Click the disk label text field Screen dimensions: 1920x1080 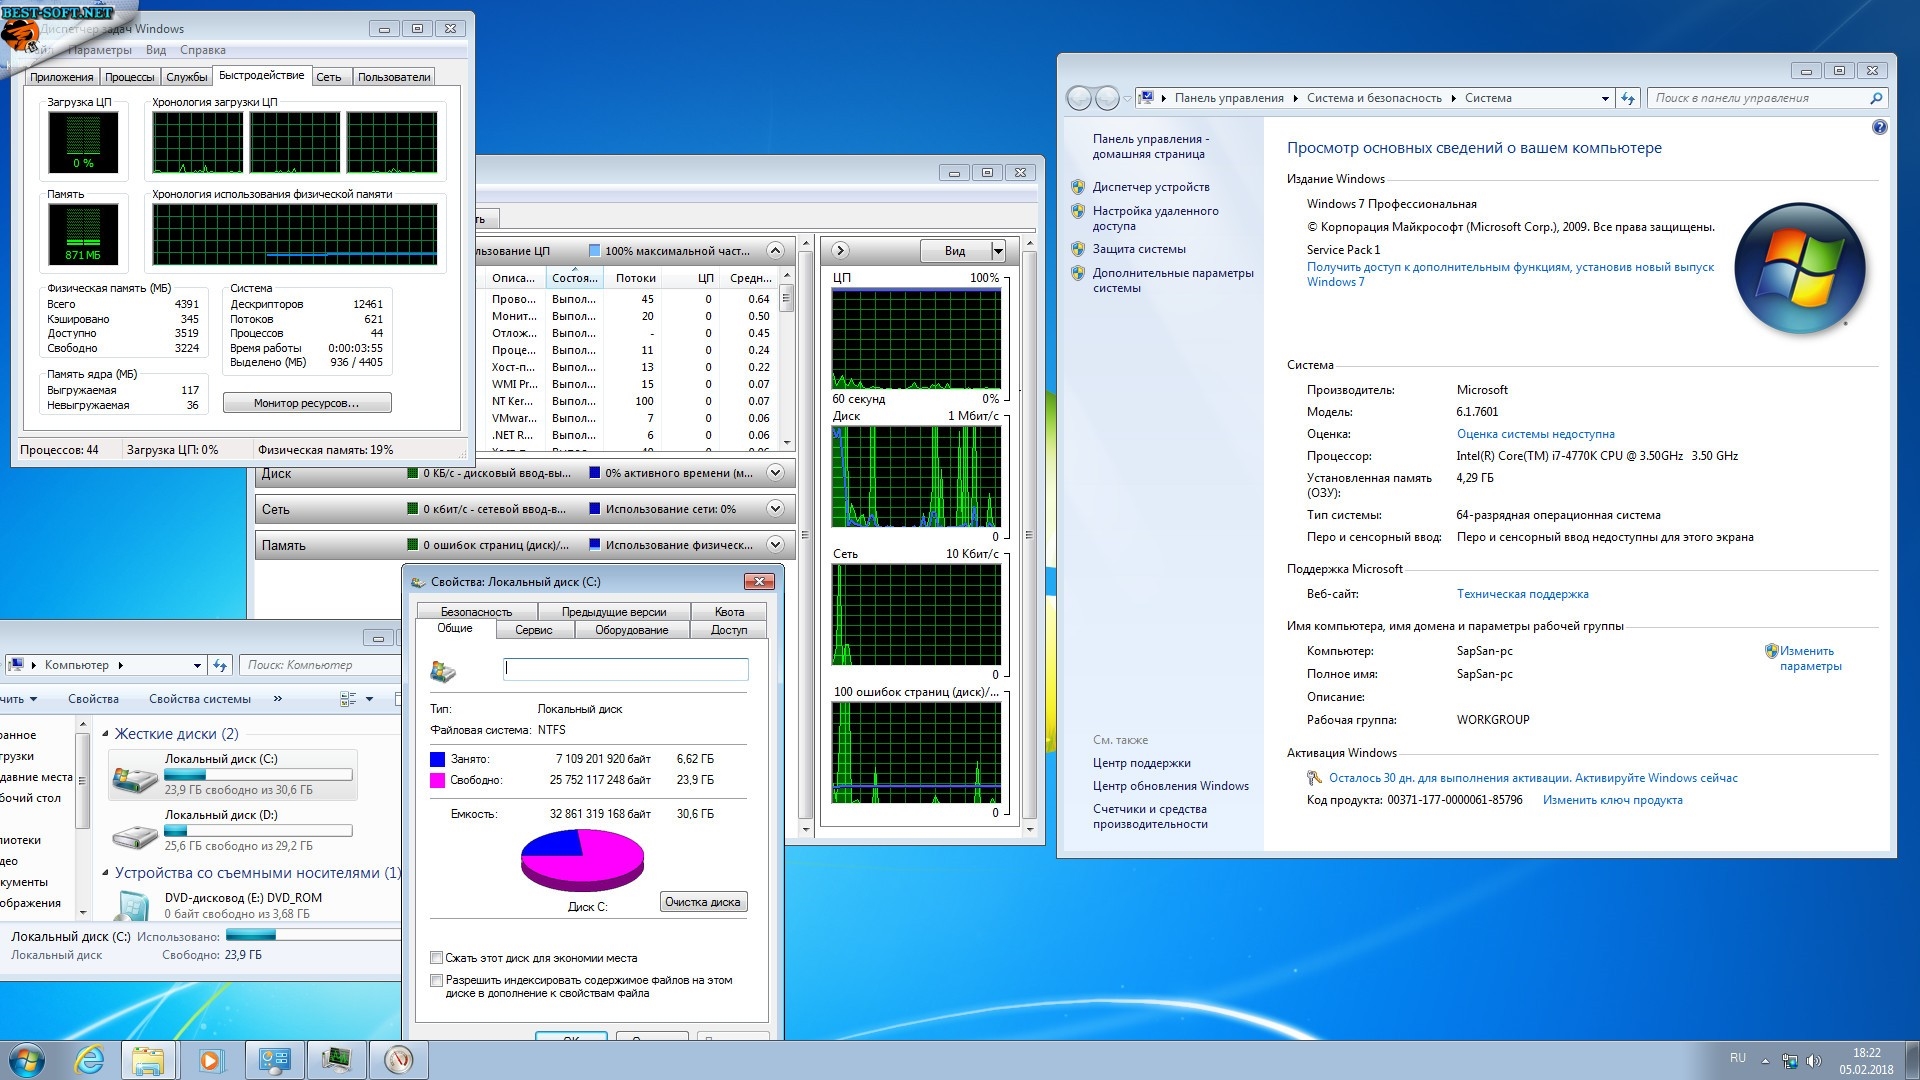click(625, 669)
